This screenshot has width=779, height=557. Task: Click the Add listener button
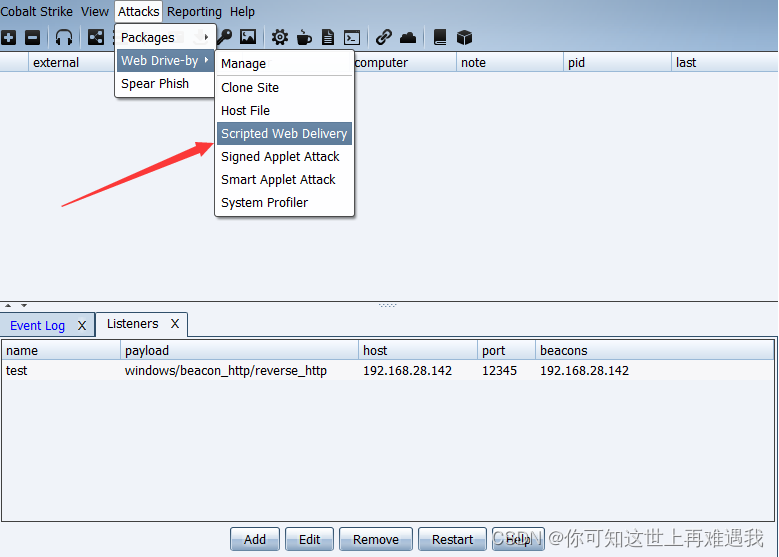pos(255,539)
